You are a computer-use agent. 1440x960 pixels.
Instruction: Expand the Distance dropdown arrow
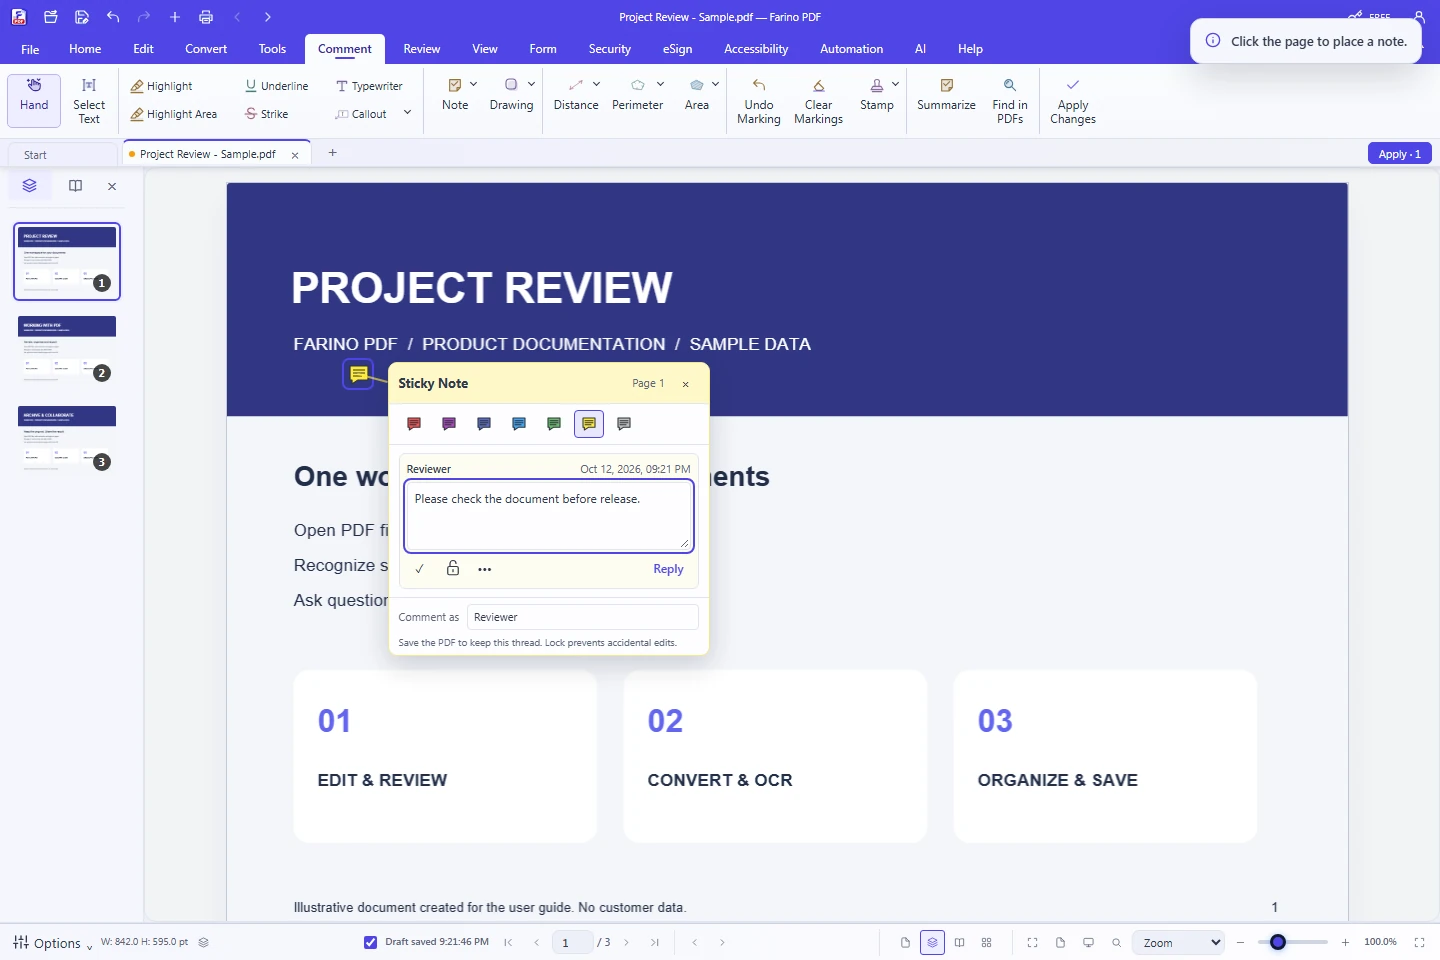point(596,84)
